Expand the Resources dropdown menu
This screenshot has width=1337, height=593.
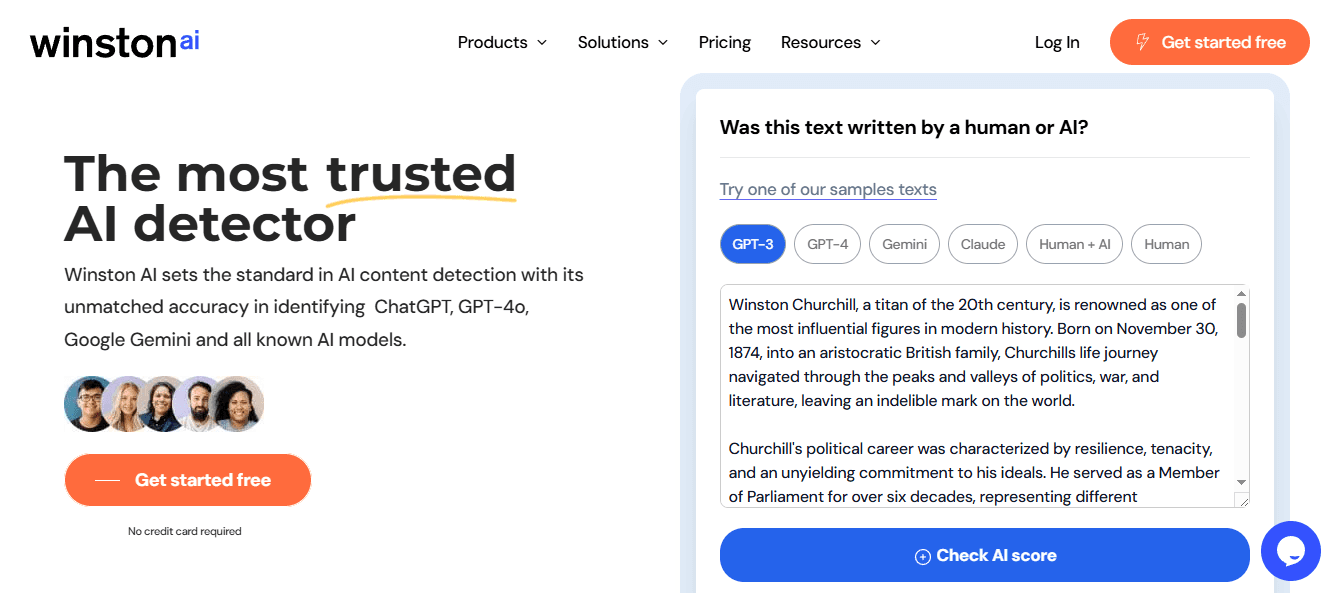(831, 42)
